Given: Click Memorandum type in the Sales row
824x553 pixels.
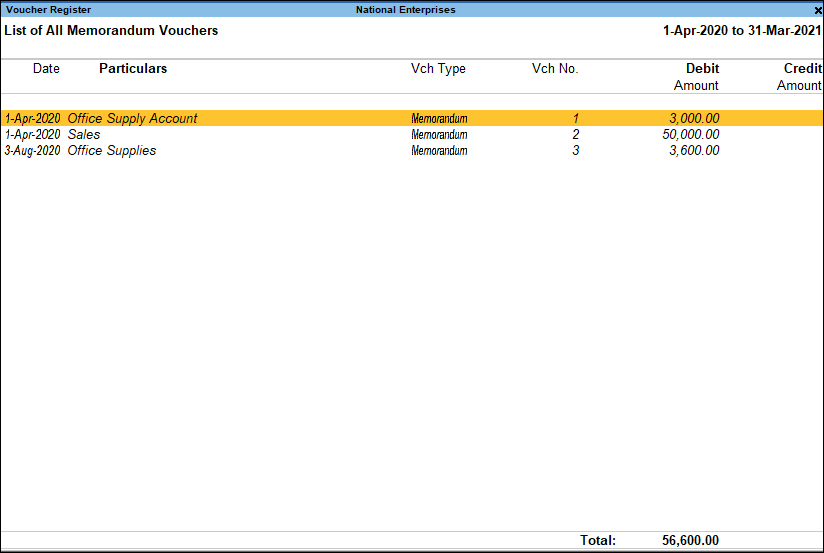Looking at the screenshot, I should tap(439, 135).
